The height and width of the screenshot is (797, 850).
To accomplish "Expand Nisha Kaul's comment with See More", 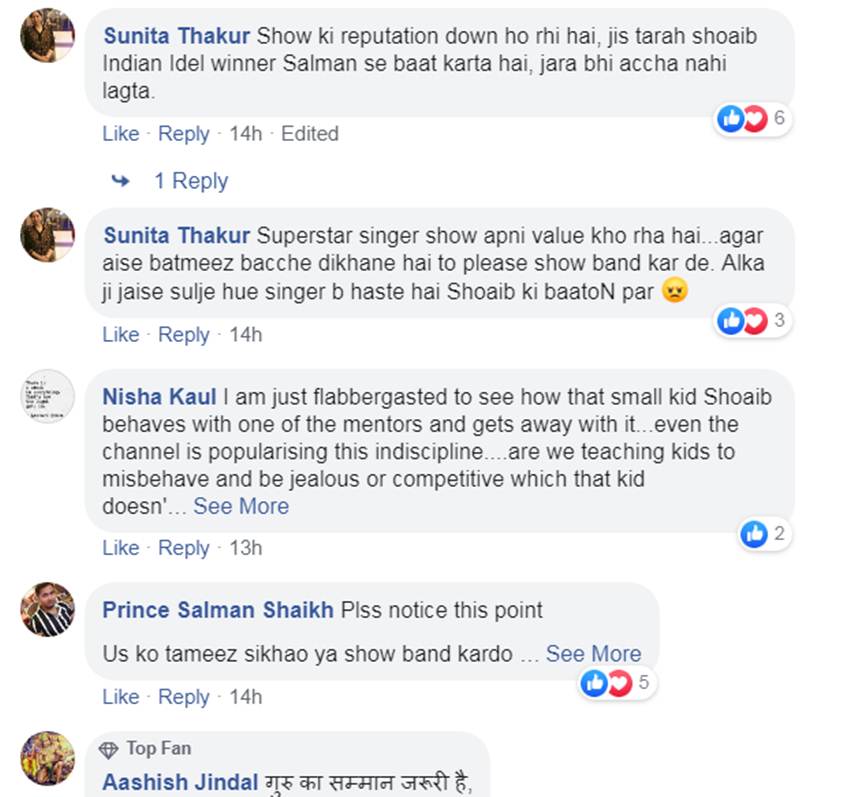I will point(241,506).
